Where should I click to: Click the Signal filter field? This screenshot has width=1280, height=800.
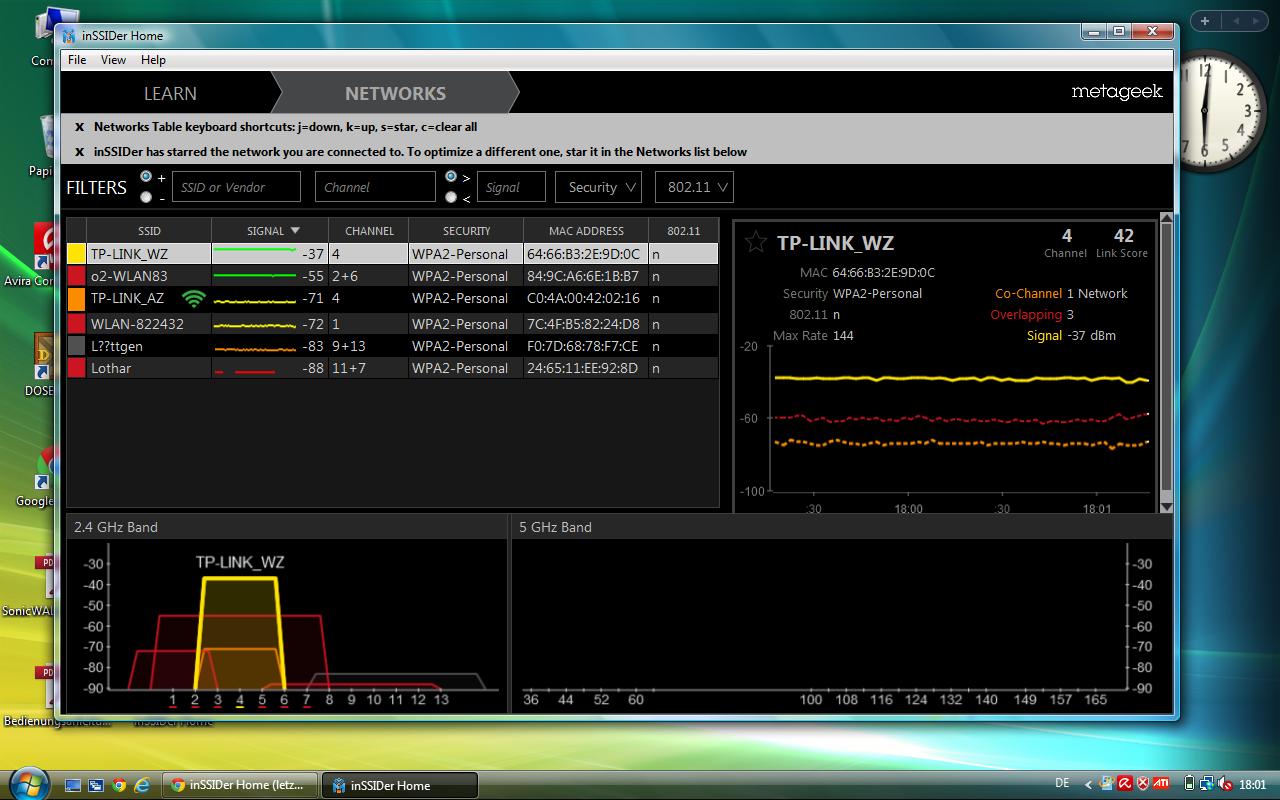pyautogui.click(x=511, y=187)
